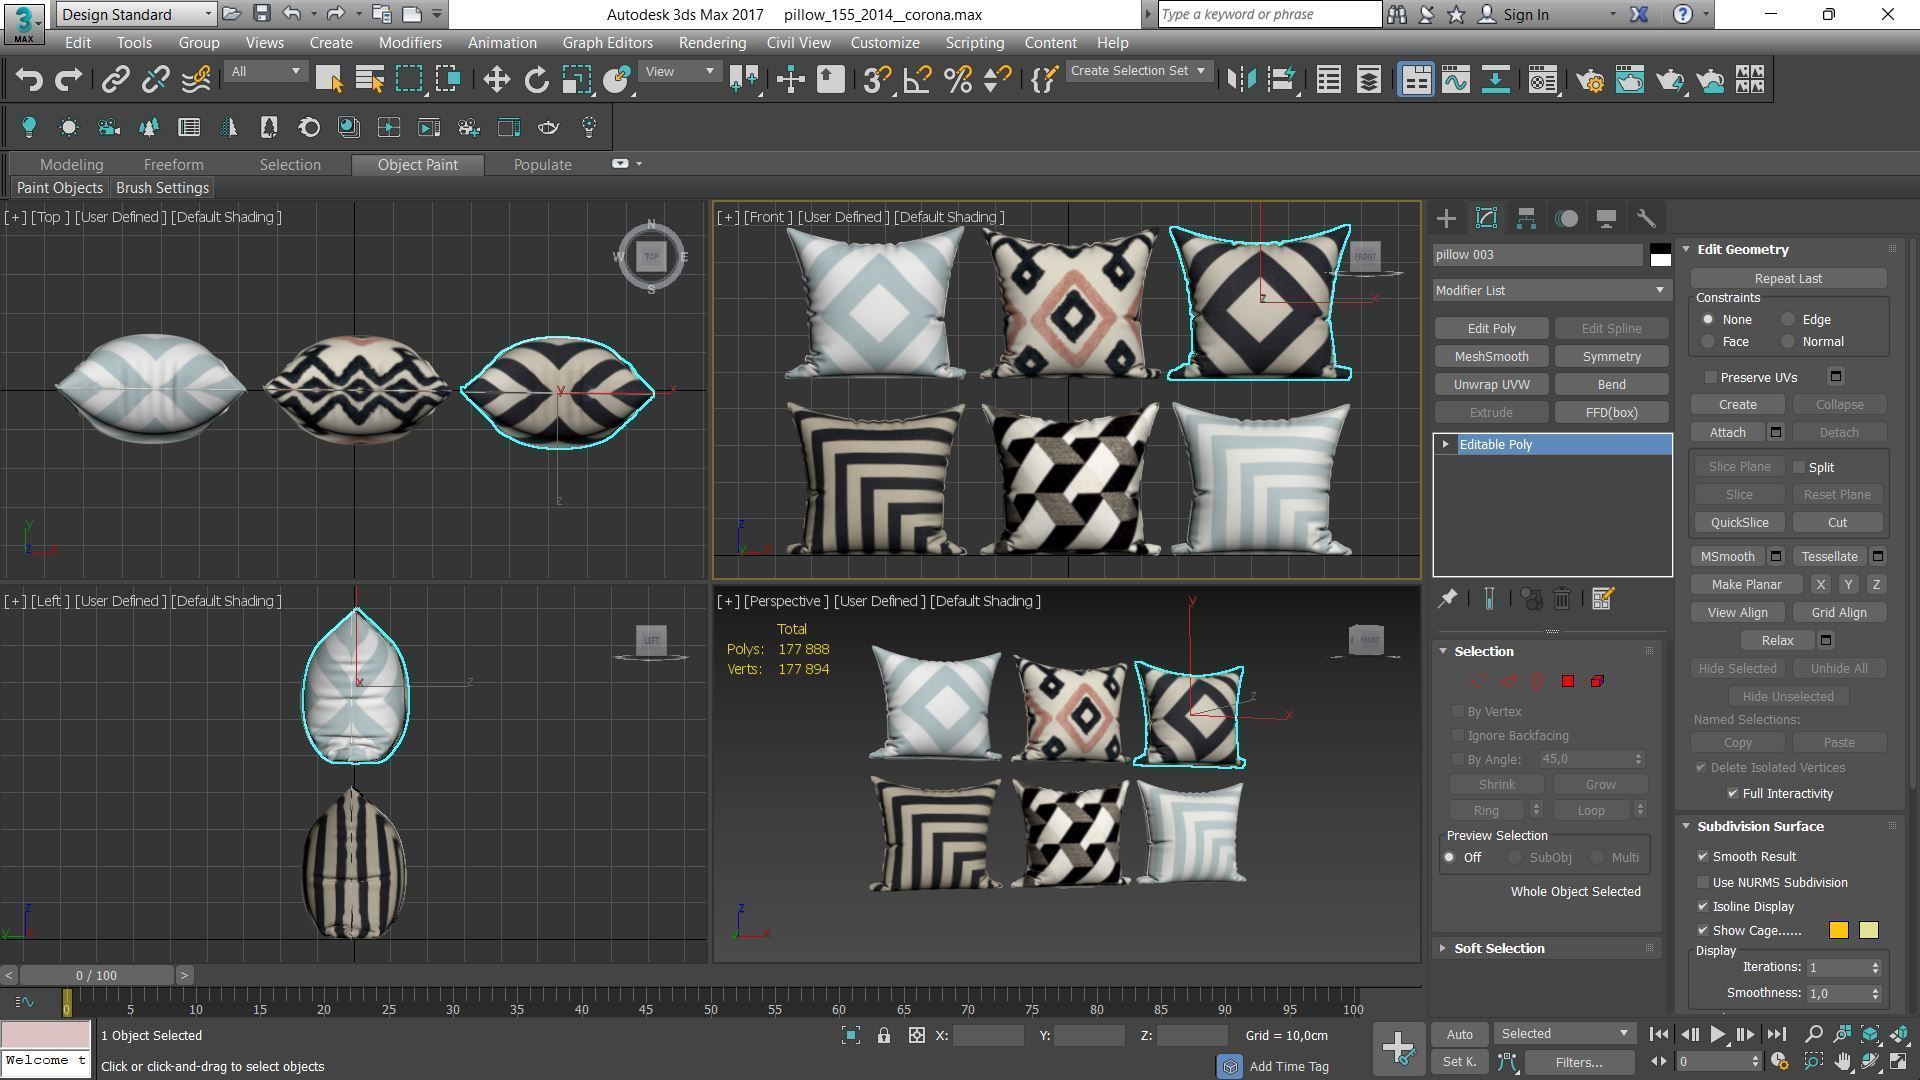
Task: Uncheck Isoline Display option
Action: pos(1703,907)
